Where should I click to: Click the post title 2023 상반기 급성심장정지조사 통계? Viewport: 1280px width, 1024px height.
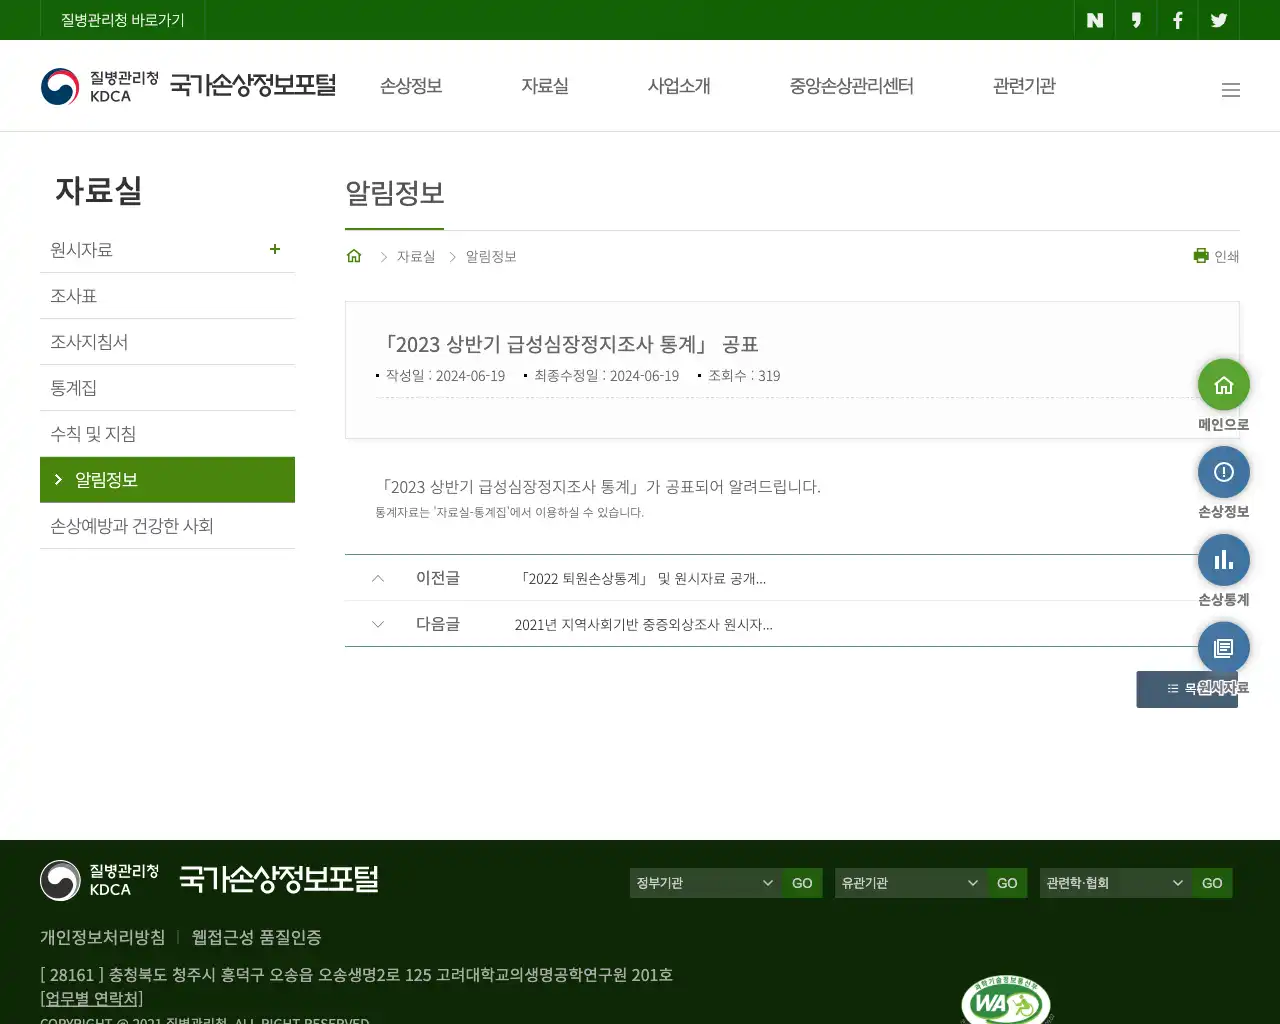pyautogui.click(x=568, y=344)
